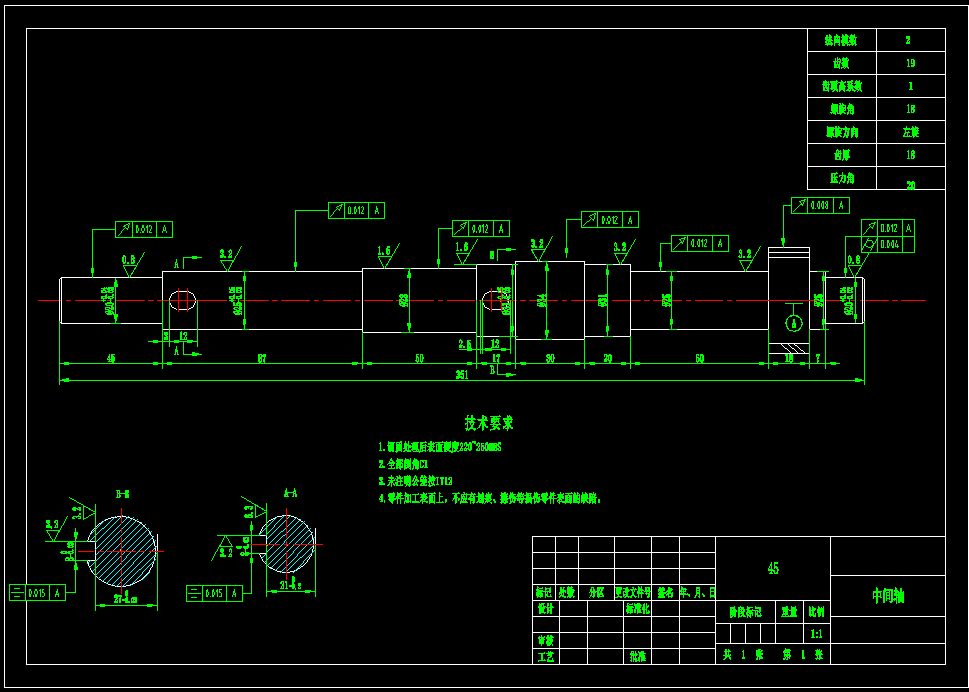Click the 0.004 cylindricity tolerance frame
This screenshot has width=969, height=692.
point(888,244)
